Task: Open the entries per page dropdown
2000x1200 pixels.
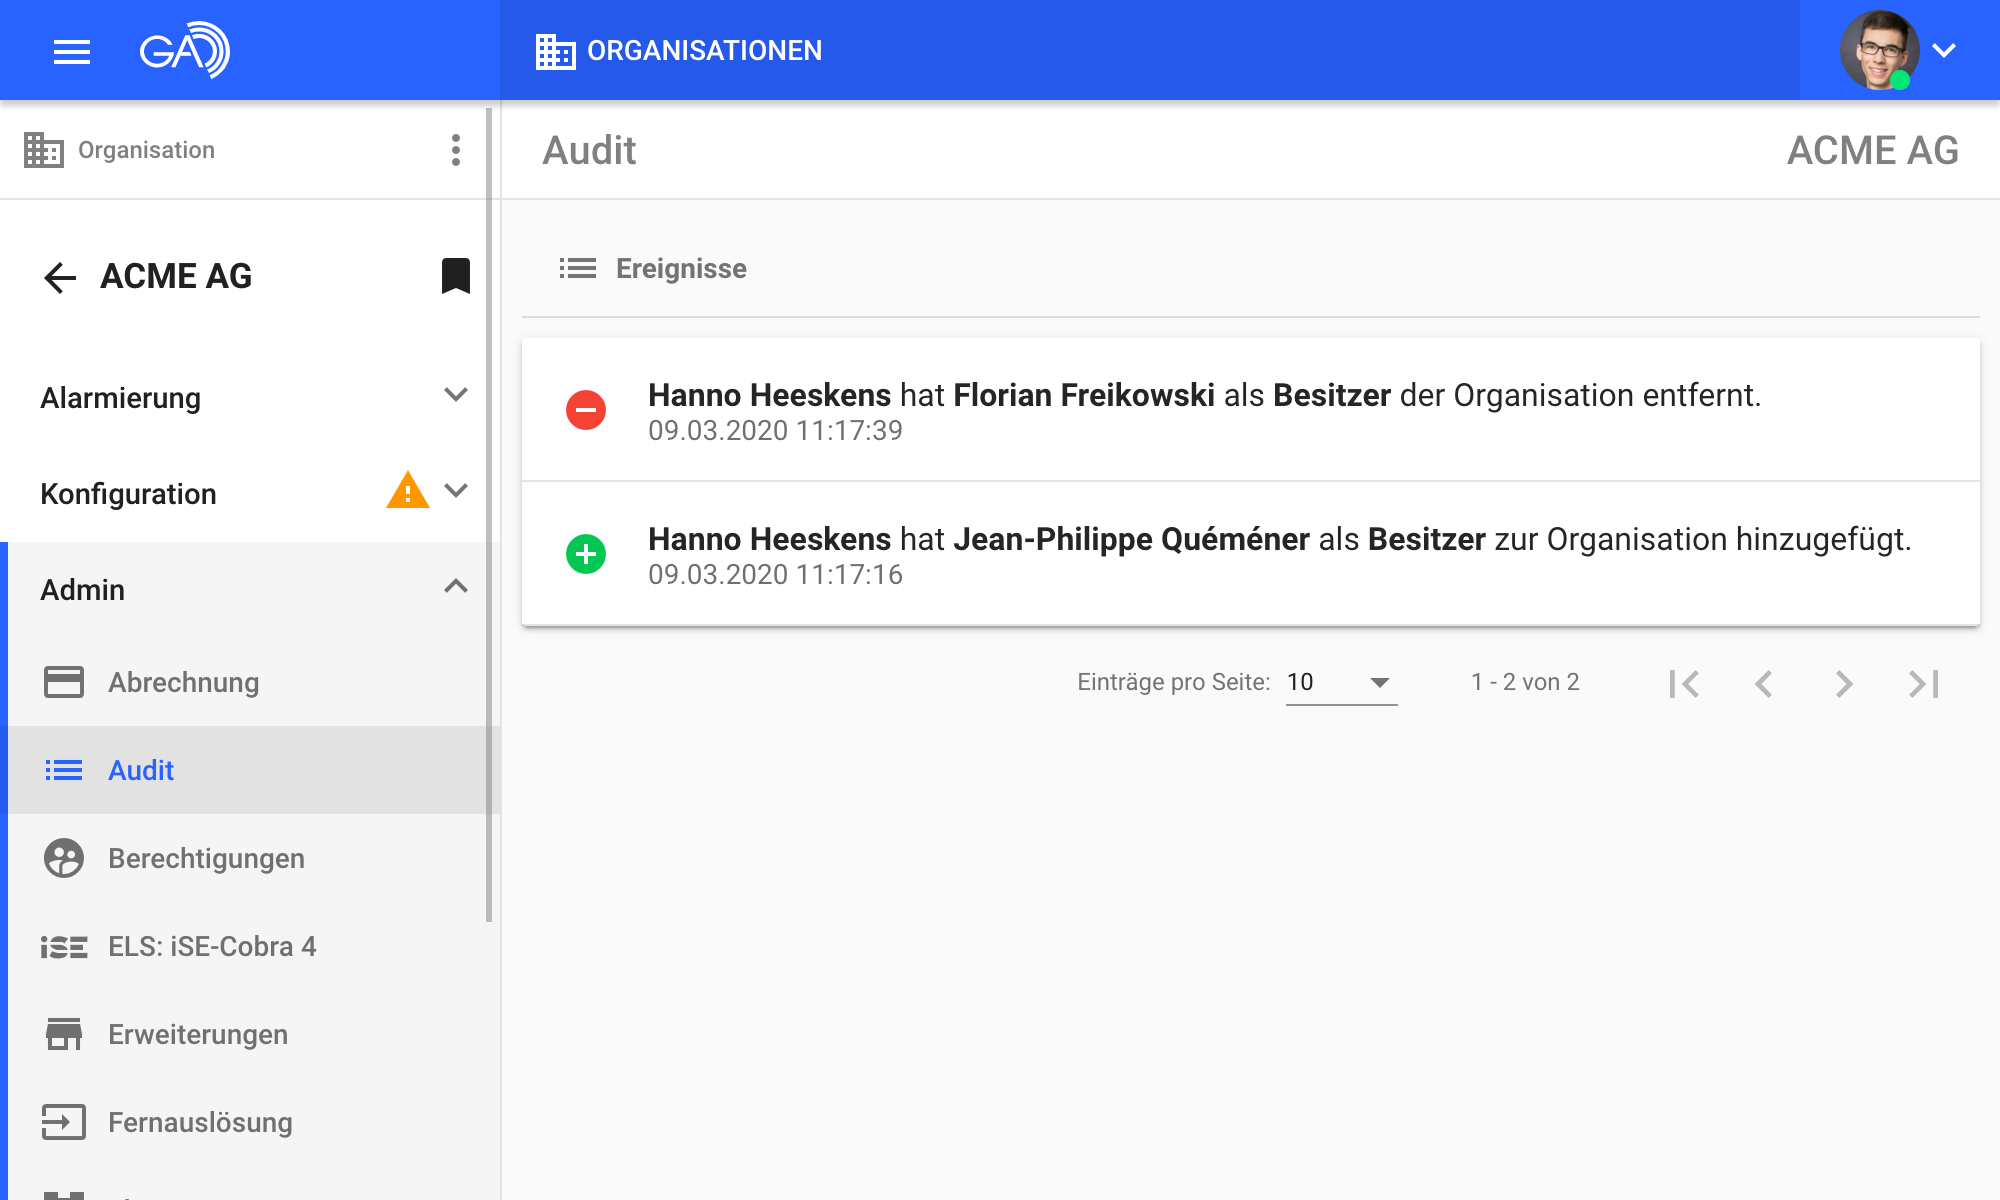Action: tap(1341, 683)
